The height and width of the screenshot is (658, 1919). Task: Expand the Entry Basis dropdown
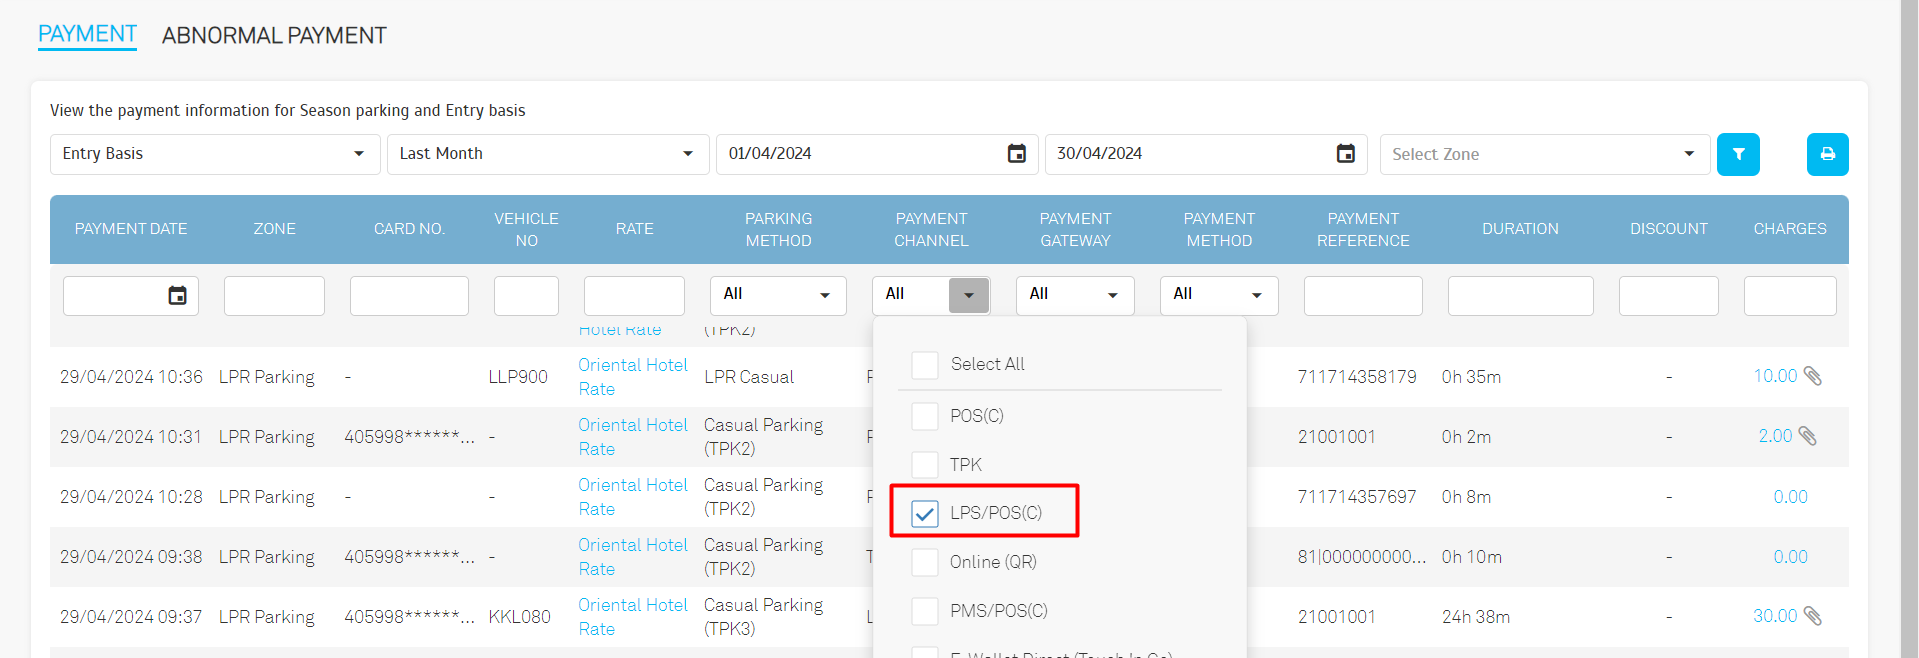coord(214,154)
